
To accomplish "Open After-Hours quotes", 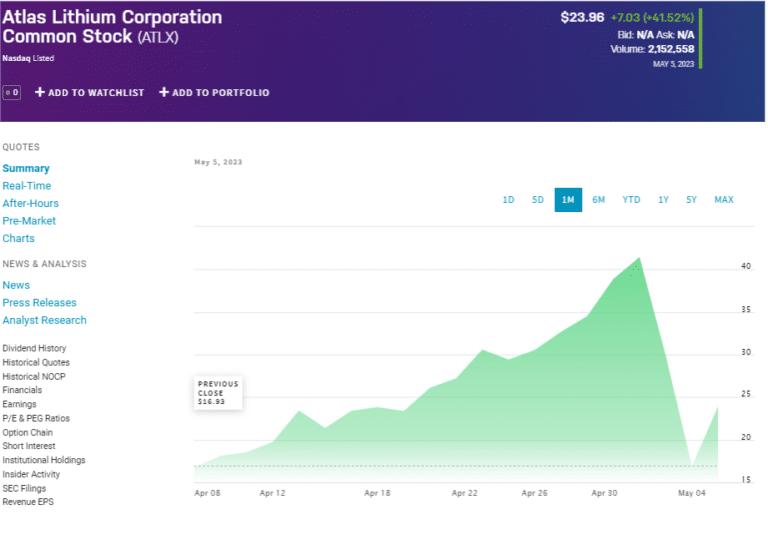I will (31, 204).
